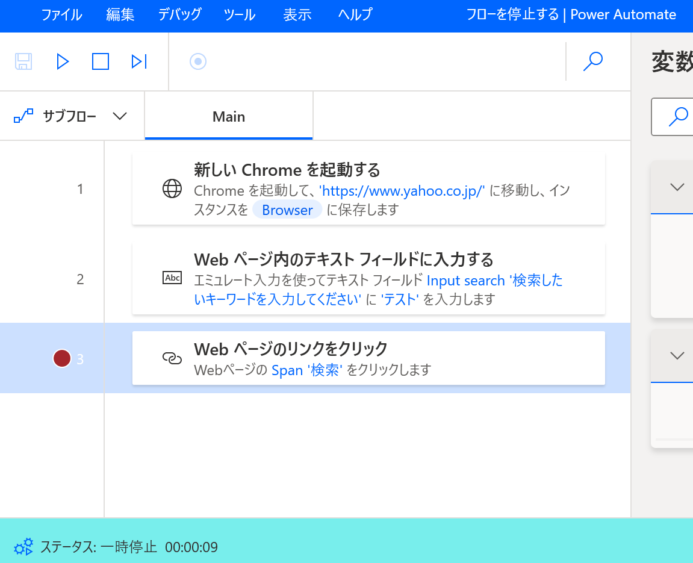Click the 'フローを停止する | Power Automate' title

click(571, 15)
